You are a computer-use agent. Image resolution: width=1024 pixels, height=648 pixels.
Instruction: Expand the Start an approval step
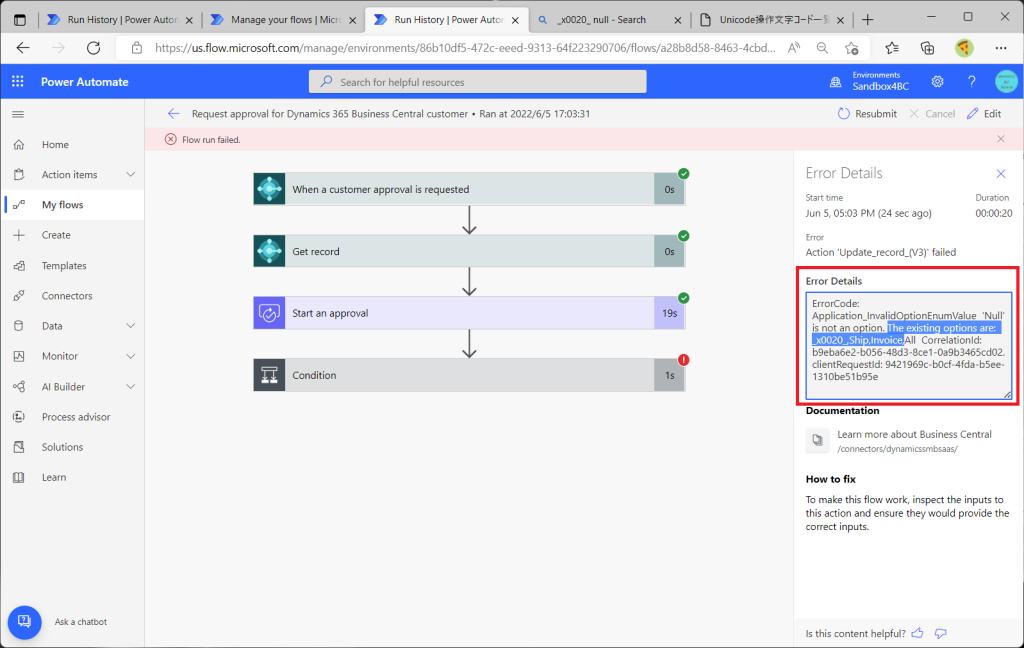coord(469,314)
